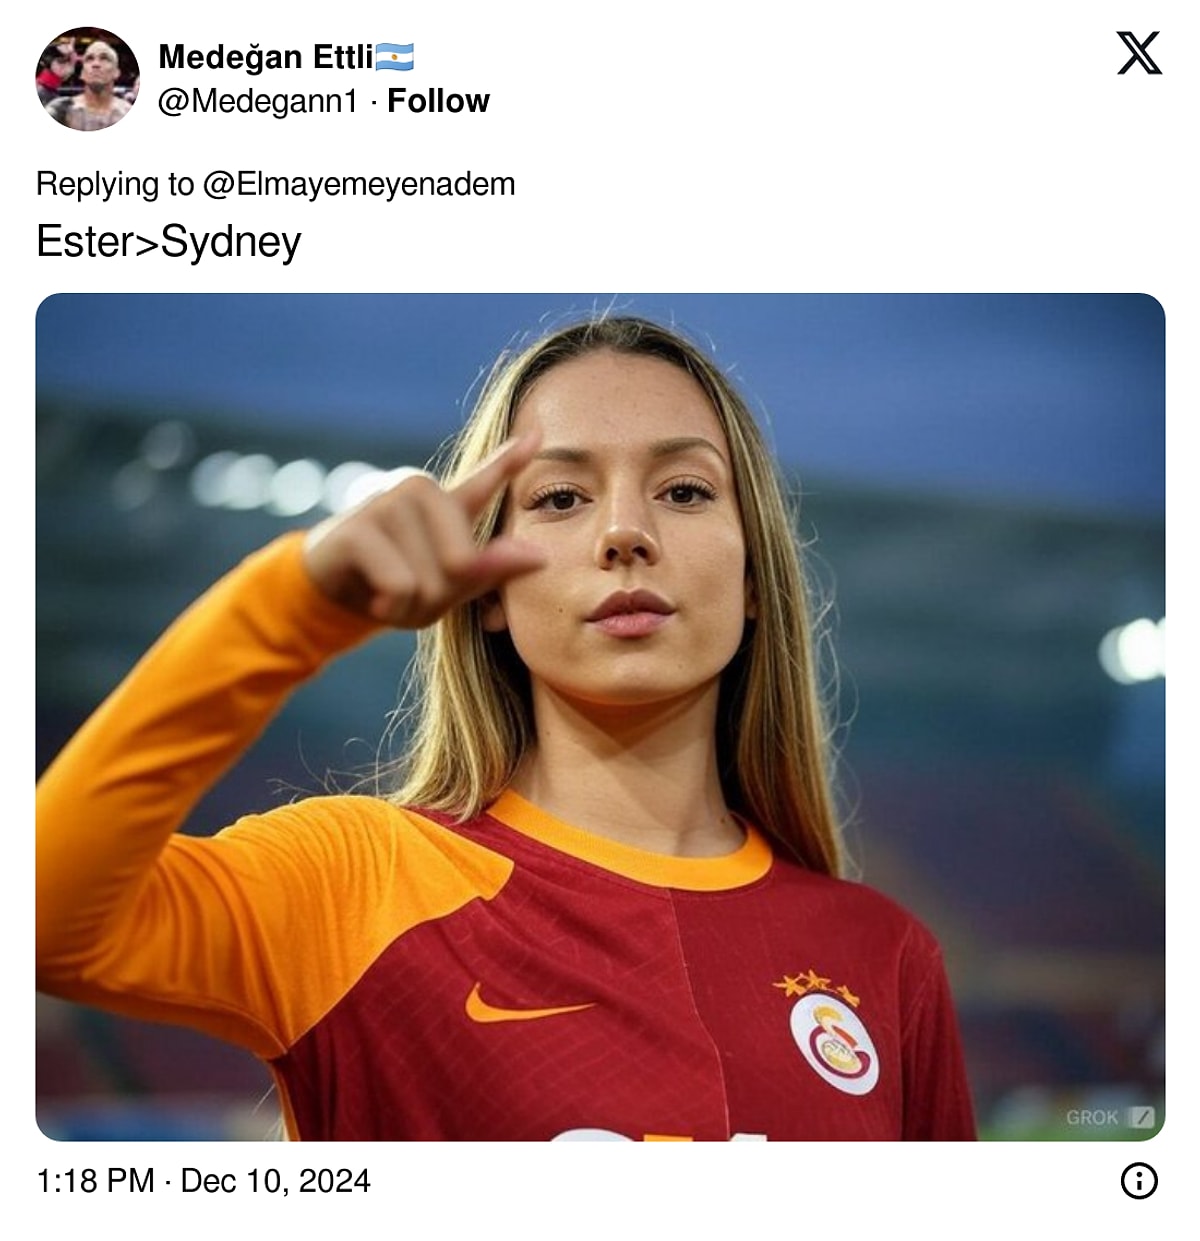This screenshot has width=1200, height=1241.
Task: Open the @Elmayemeyenadem mention
Action: 358,184
